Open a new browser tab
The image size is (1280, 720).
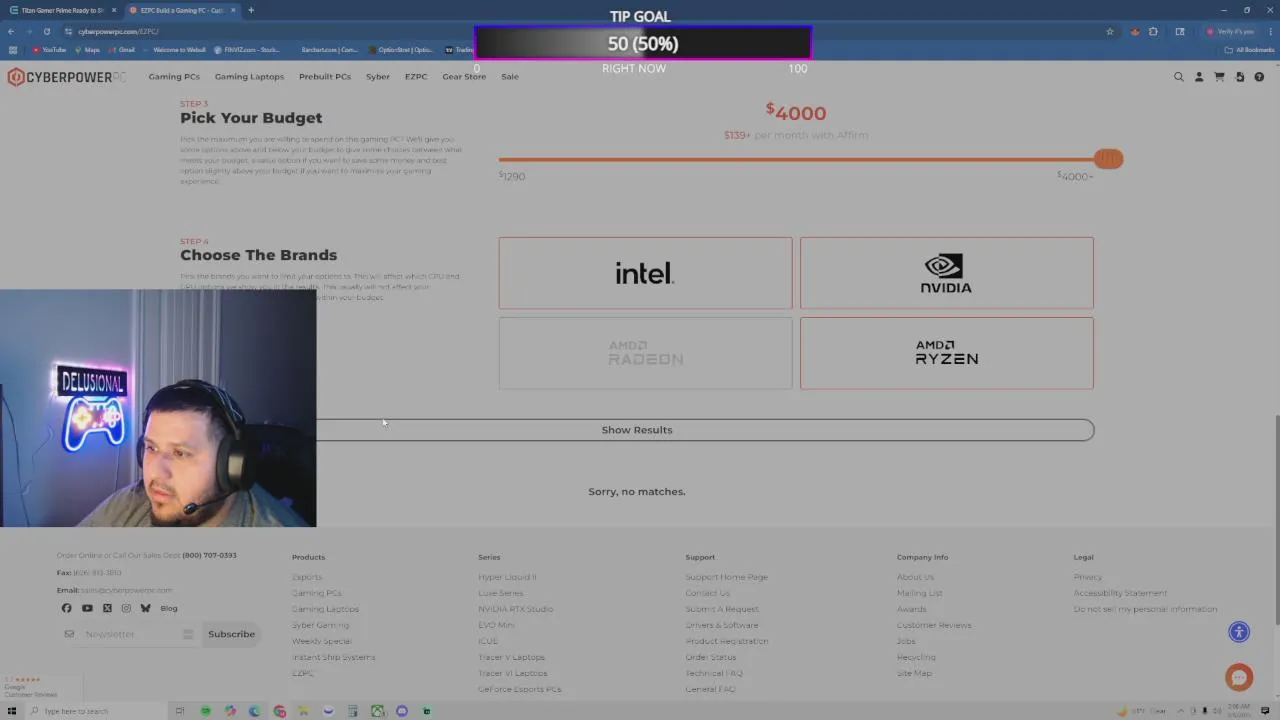pyautogui.click(x=251, y=10)
